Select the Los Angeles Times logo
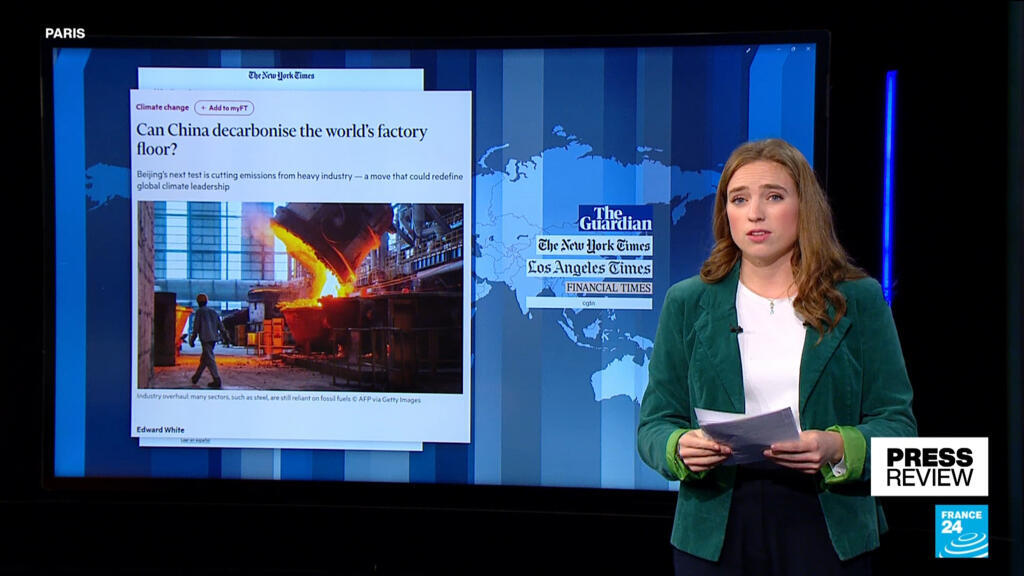Image resolution: width=1024 pixels, height=576 pixels. coord(590,268)
